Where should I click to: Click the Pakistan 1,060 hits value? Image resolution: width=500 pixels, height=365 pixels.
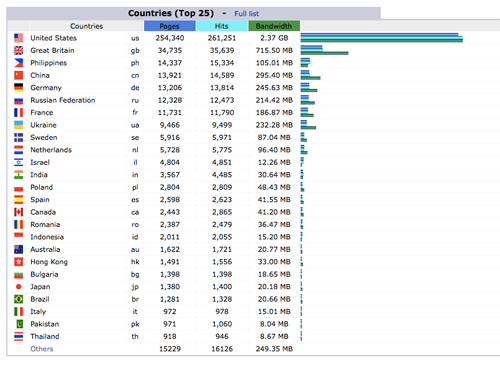click(222, 324)
